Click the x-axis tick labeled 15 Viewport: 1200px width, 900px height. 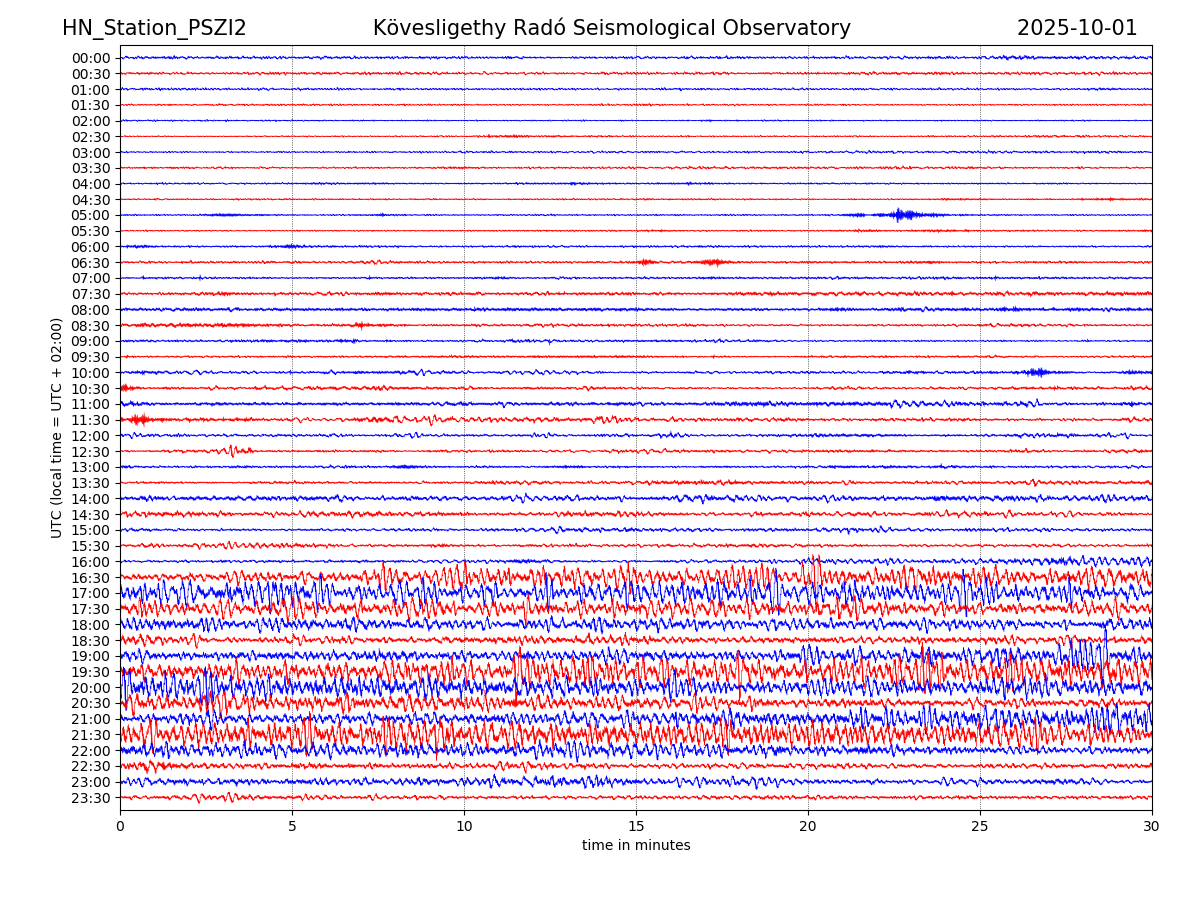coord(636,826)
